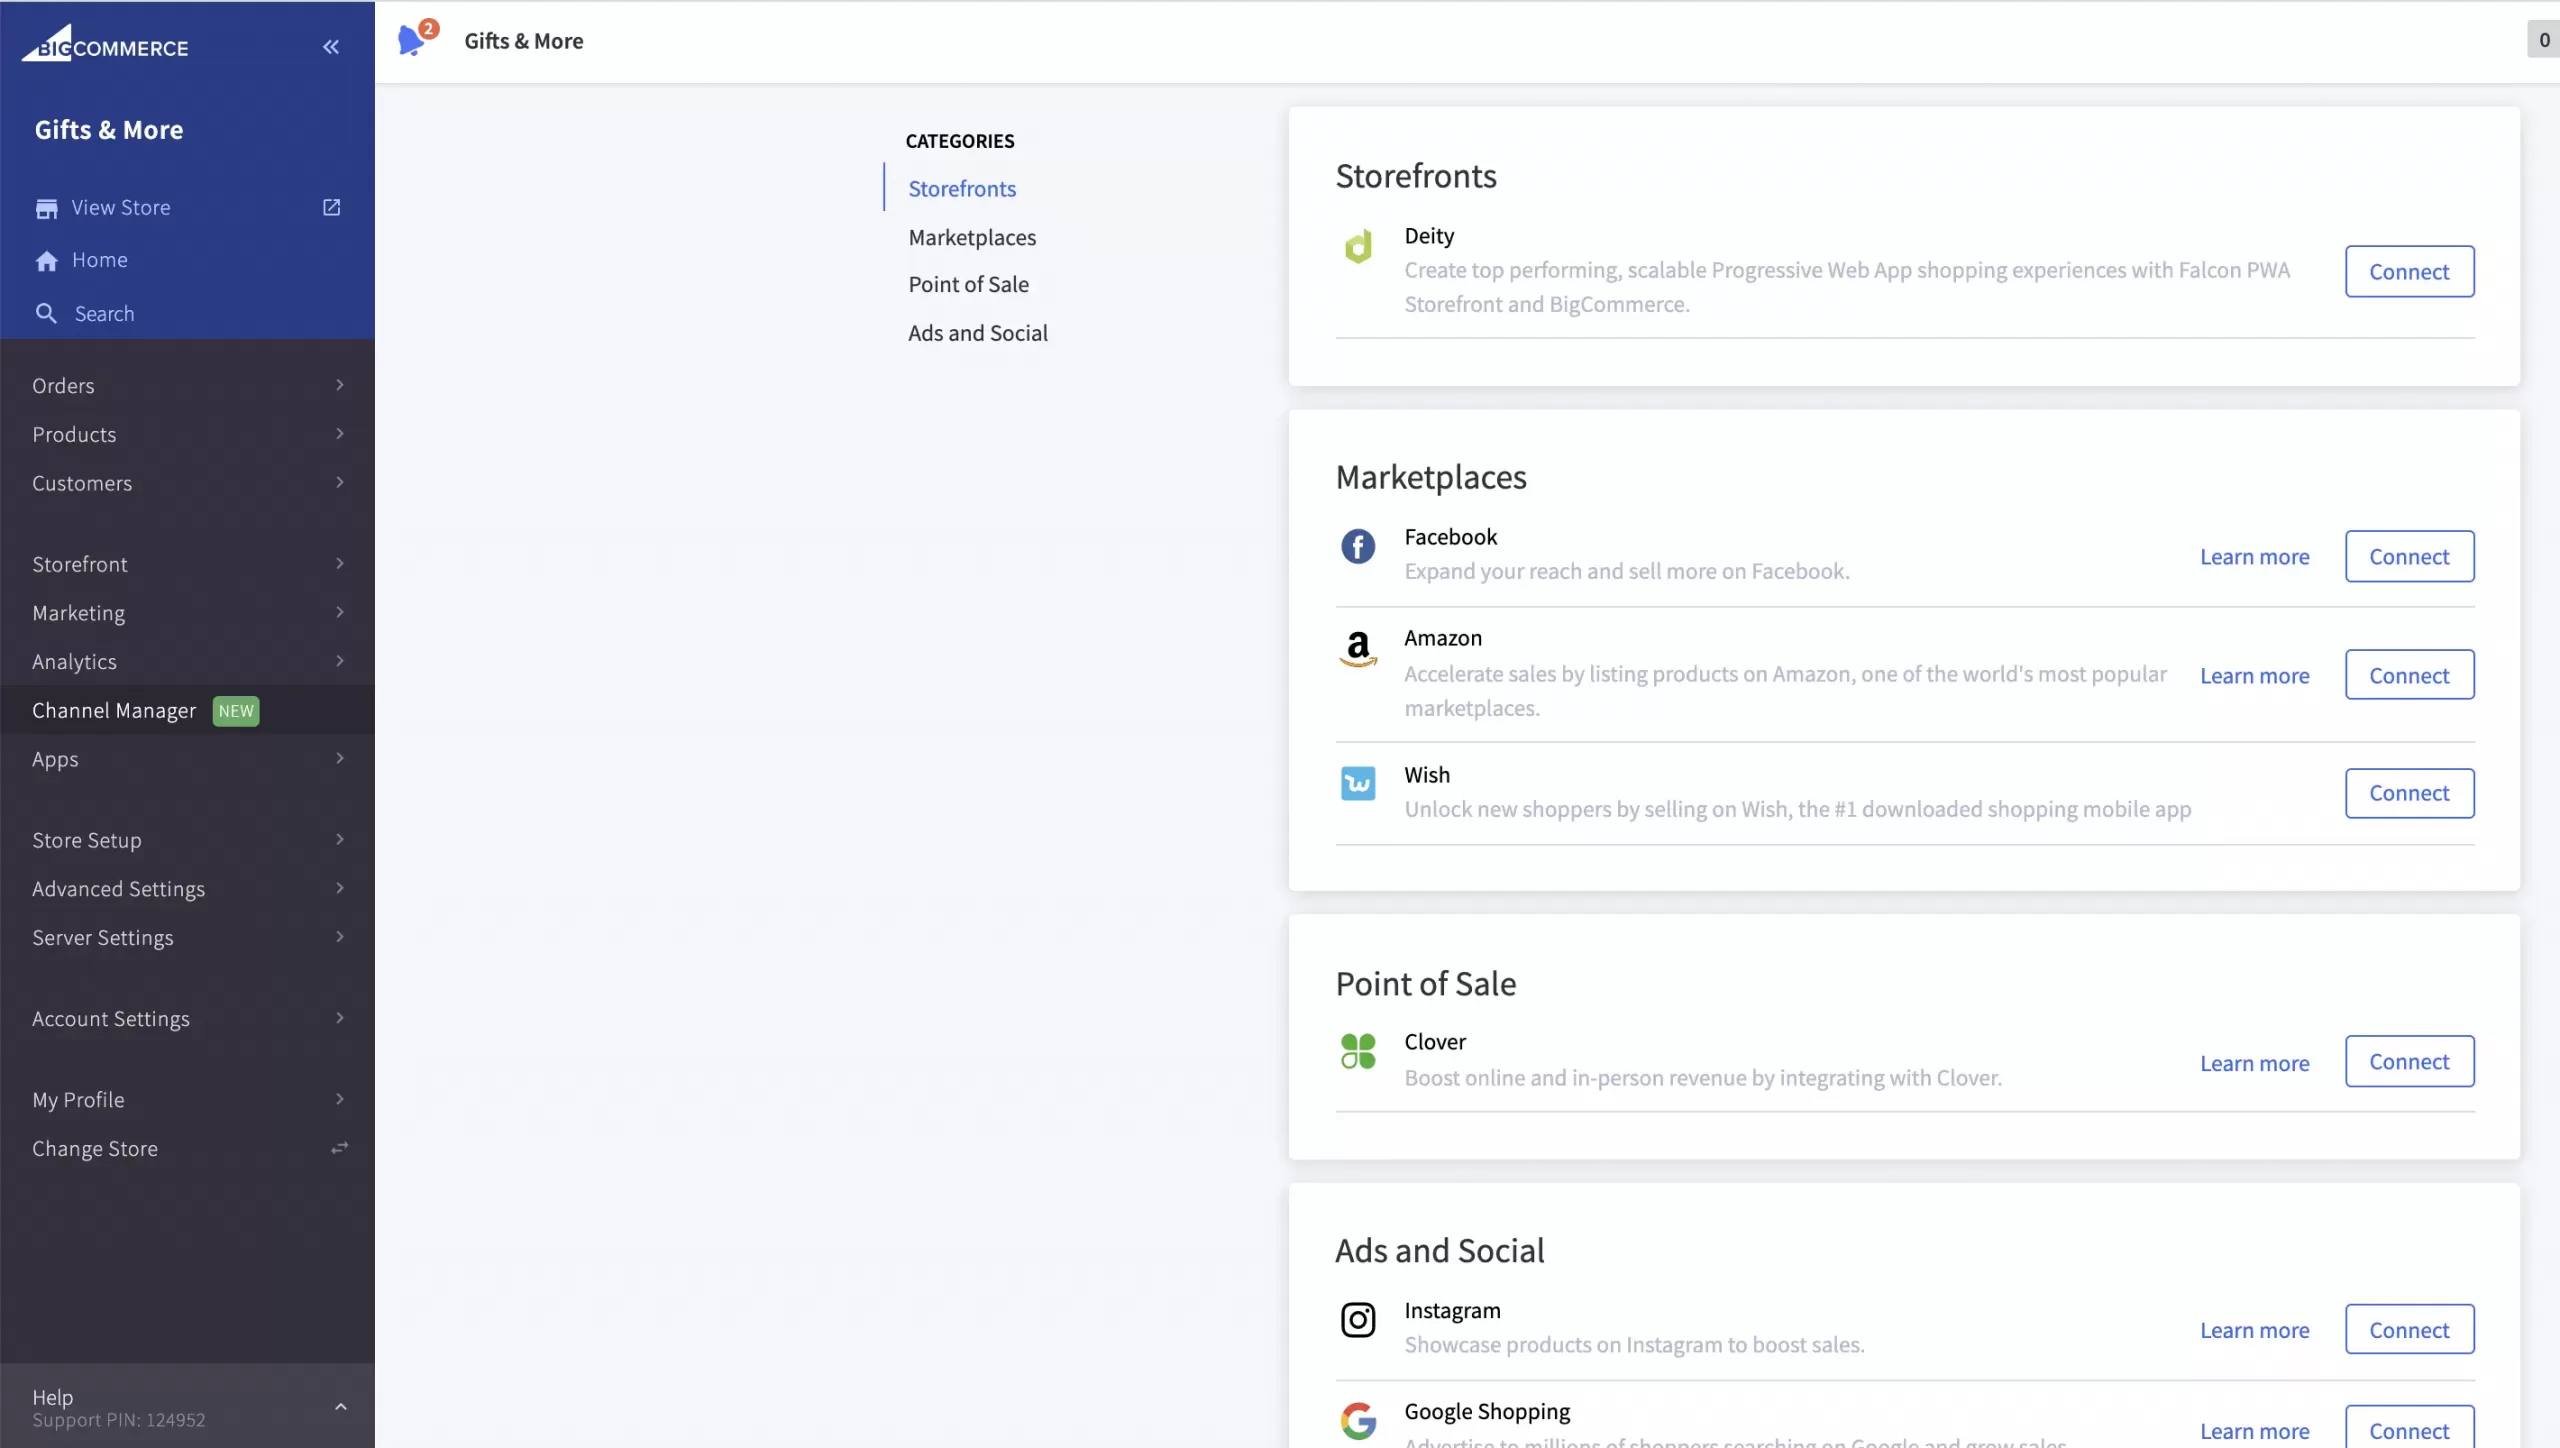2560x1448 pixels.
Task: Click the Change Store swap arrows icon
Action: 338,1148
